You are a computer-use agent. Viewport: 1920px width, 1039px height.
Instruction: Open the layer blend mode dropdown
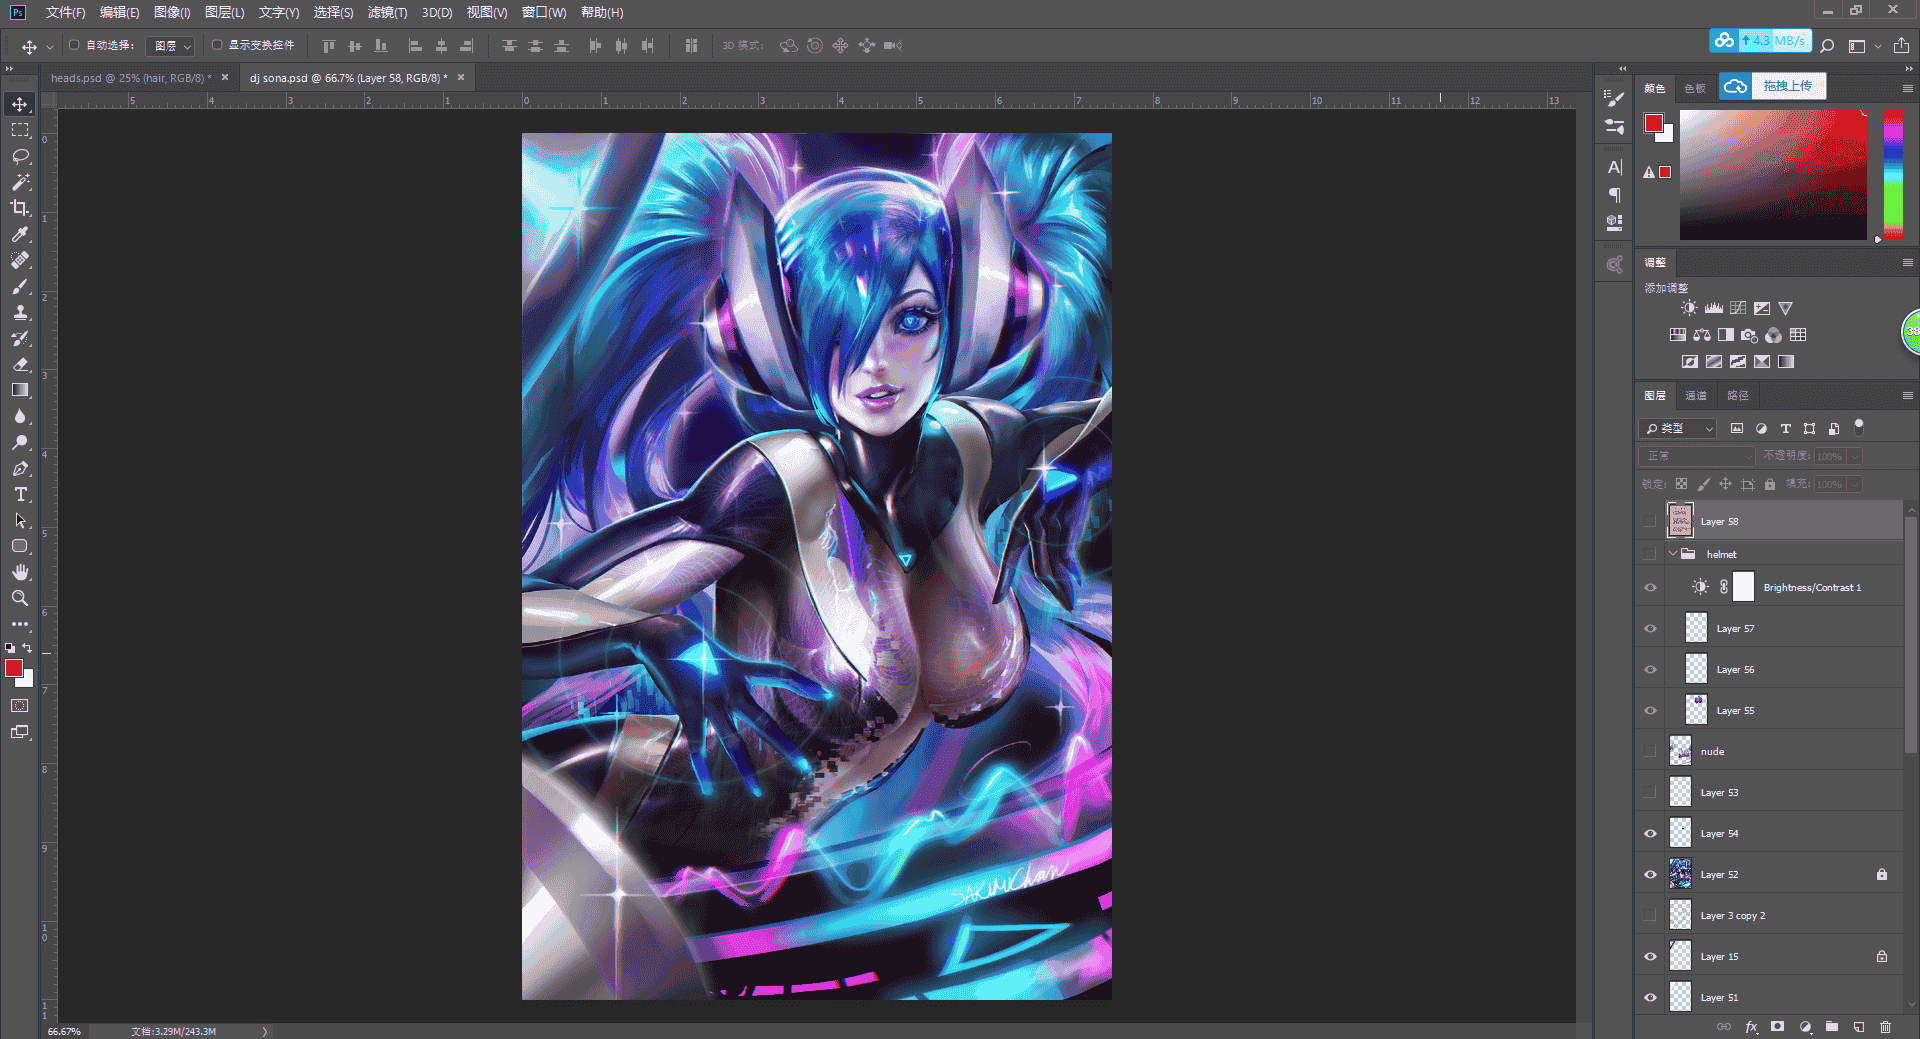point(1698,456)
